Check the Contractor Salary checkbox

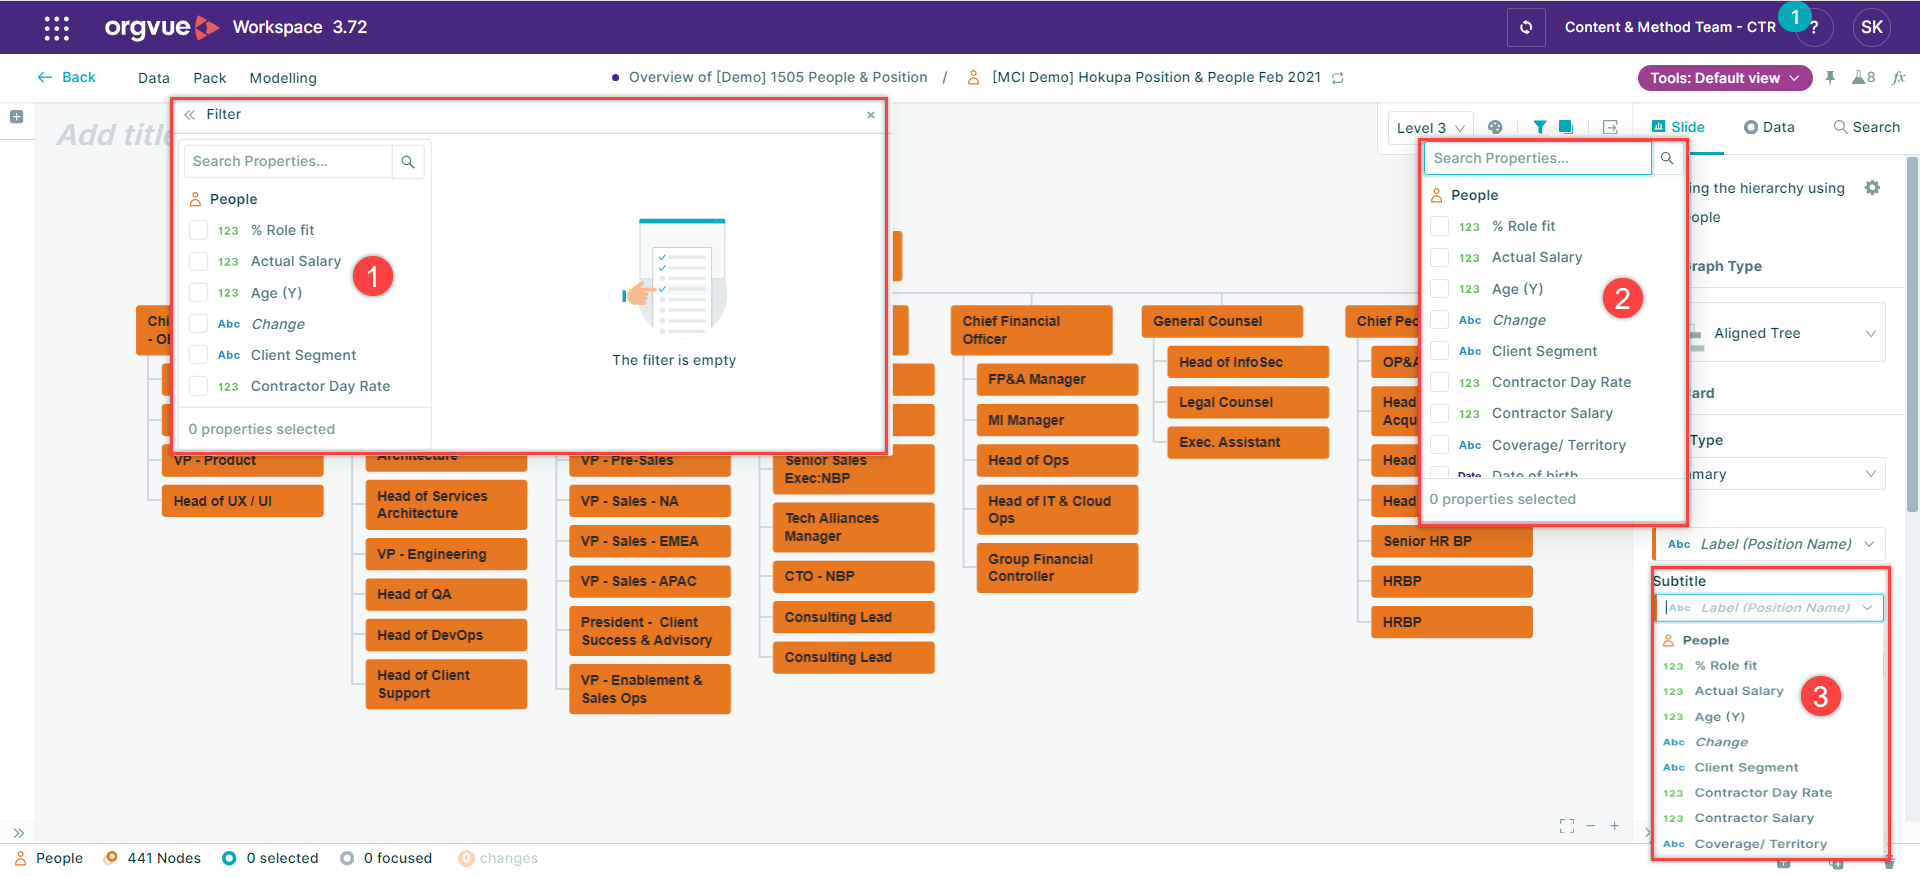pyautogui.click(x=1439, y=413)
